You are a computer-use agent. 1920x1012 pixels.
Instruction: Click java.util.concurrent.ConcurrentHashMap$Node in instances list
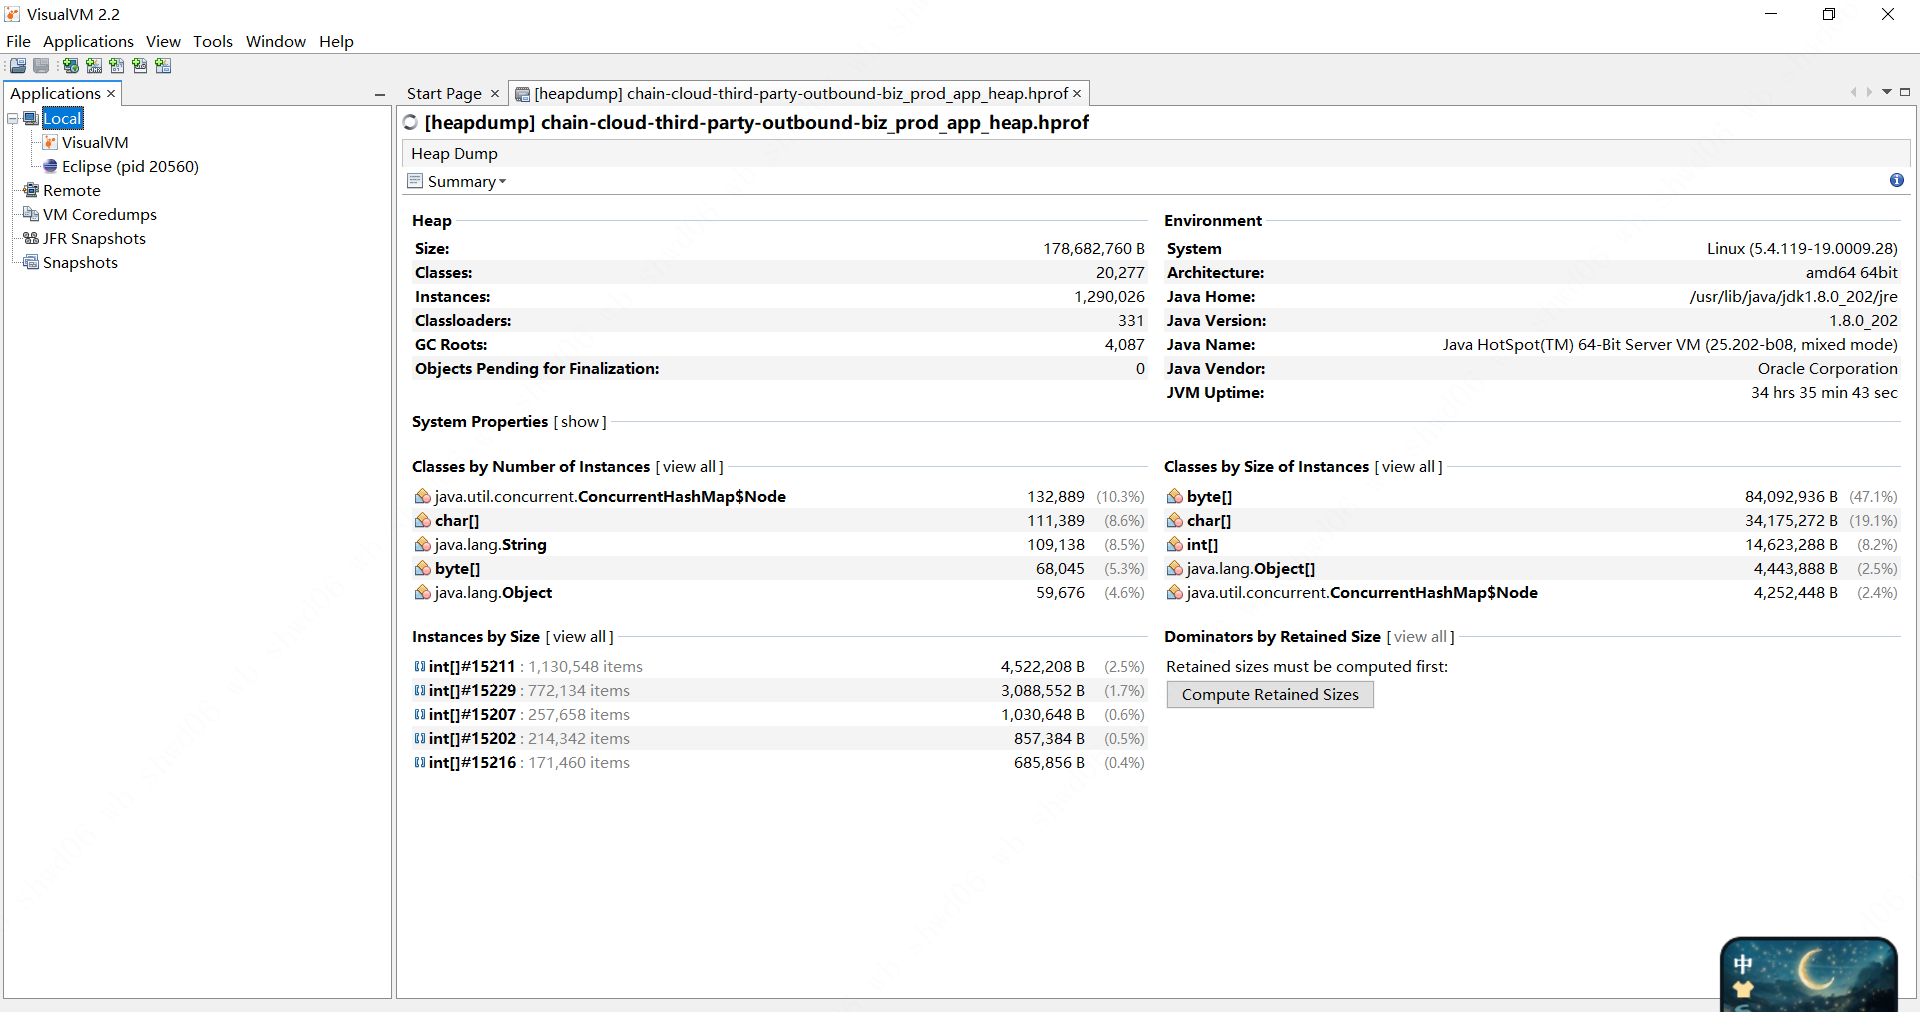(610, 496)
